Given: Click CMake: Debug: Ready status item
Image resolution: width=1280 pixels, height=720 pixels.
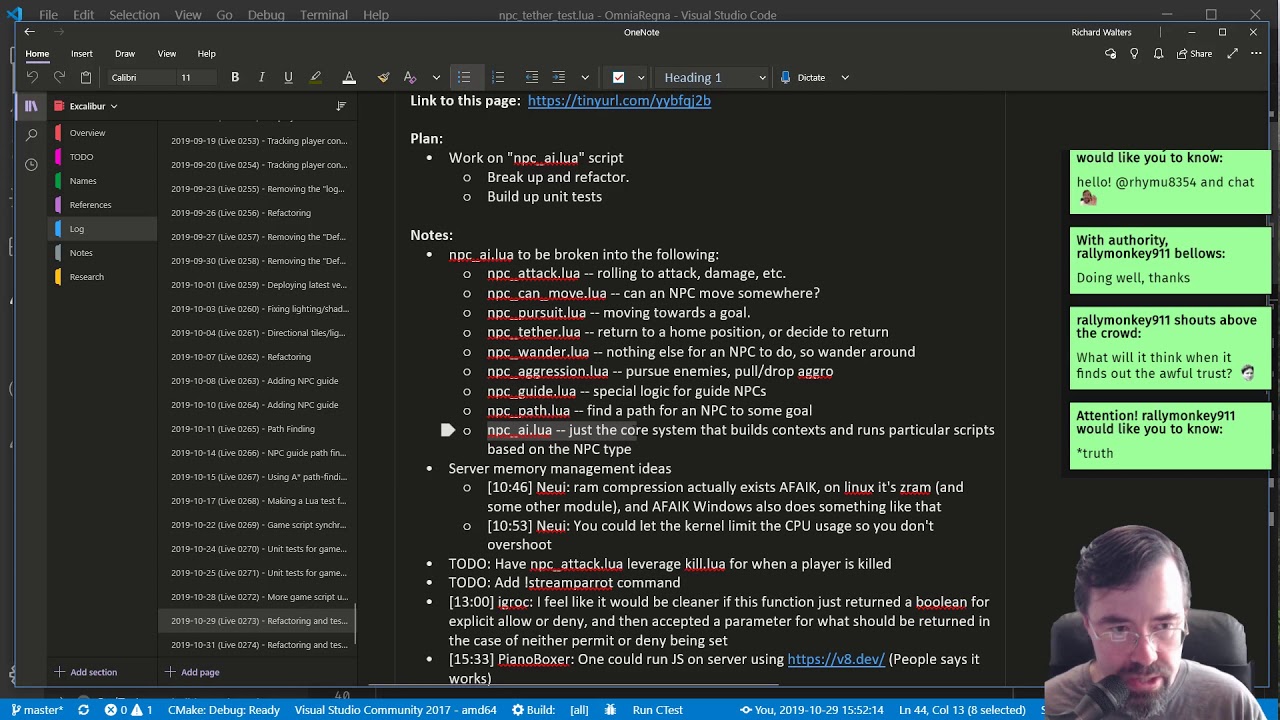Looking at the screenshot, I should click(224, 710).
